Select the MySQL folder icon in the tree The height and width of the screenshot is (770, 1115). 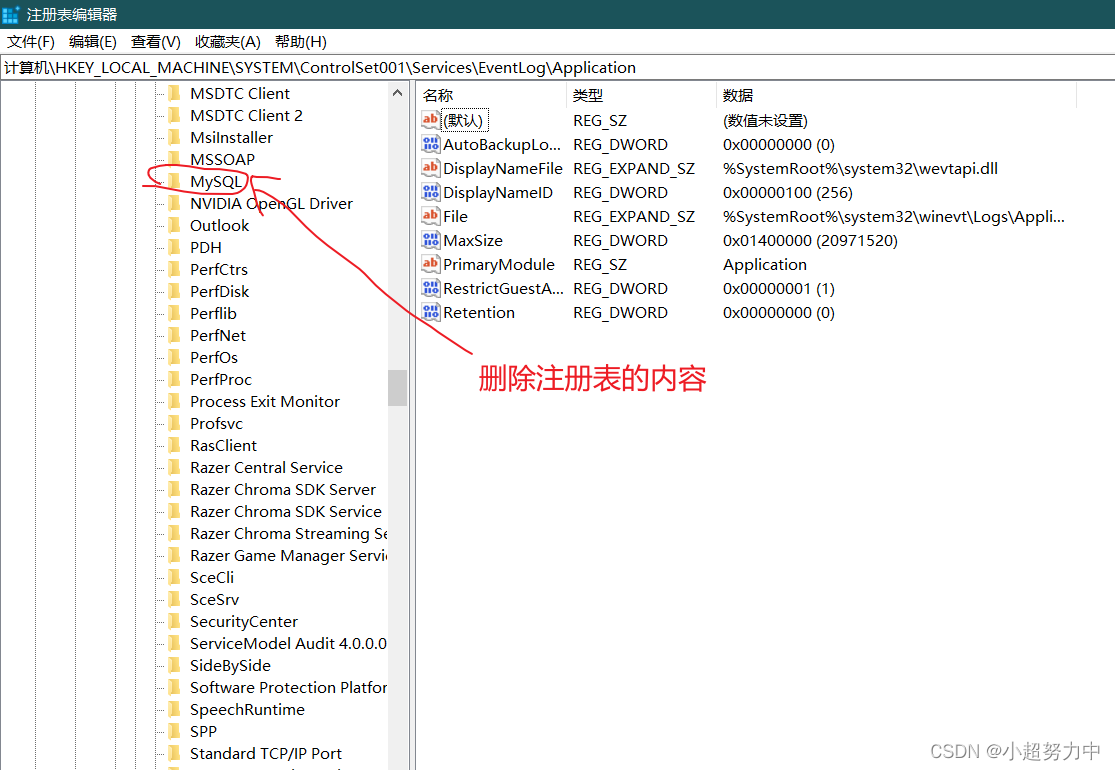(x=175, y=181)
